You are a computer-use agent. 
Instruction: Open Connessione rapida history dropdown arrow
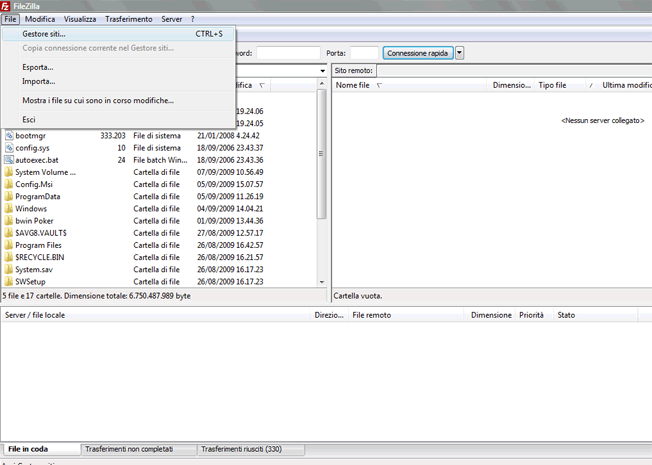click(x=459, y=53)
